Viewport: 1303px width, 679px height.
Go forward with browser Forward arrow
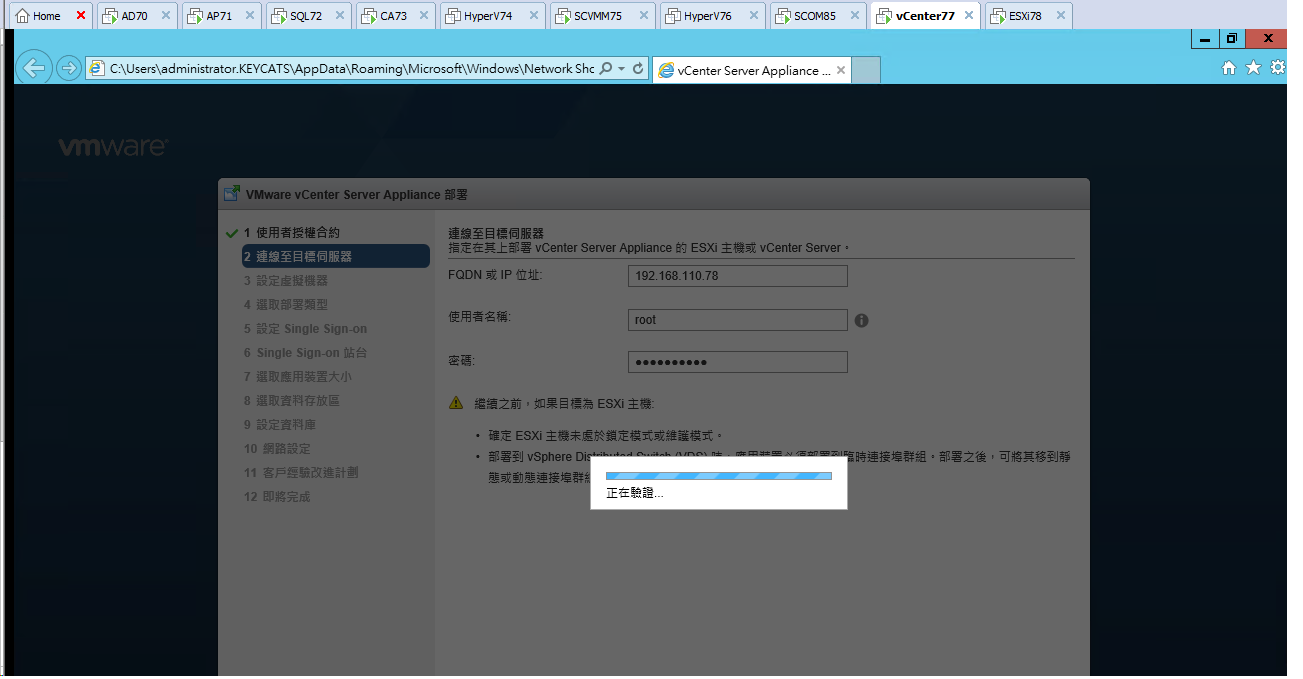coord(68,68)
